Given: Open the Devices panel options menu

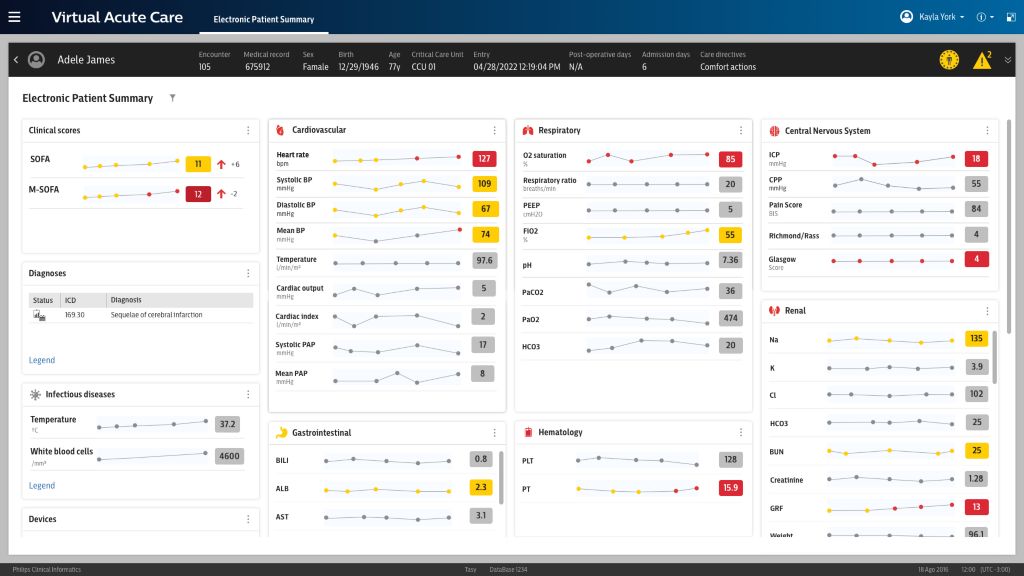Looking at the screenshot, I should tap(248, 519).
